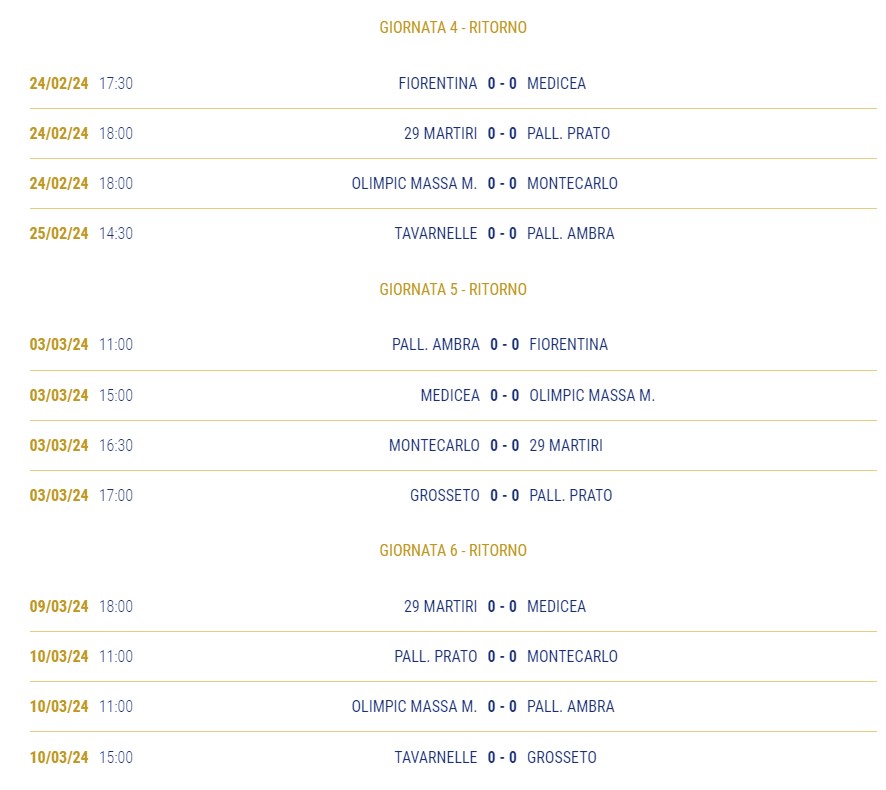
Task: Select Medicea in the 03/03 15:00 match
Action: [450, 396]
